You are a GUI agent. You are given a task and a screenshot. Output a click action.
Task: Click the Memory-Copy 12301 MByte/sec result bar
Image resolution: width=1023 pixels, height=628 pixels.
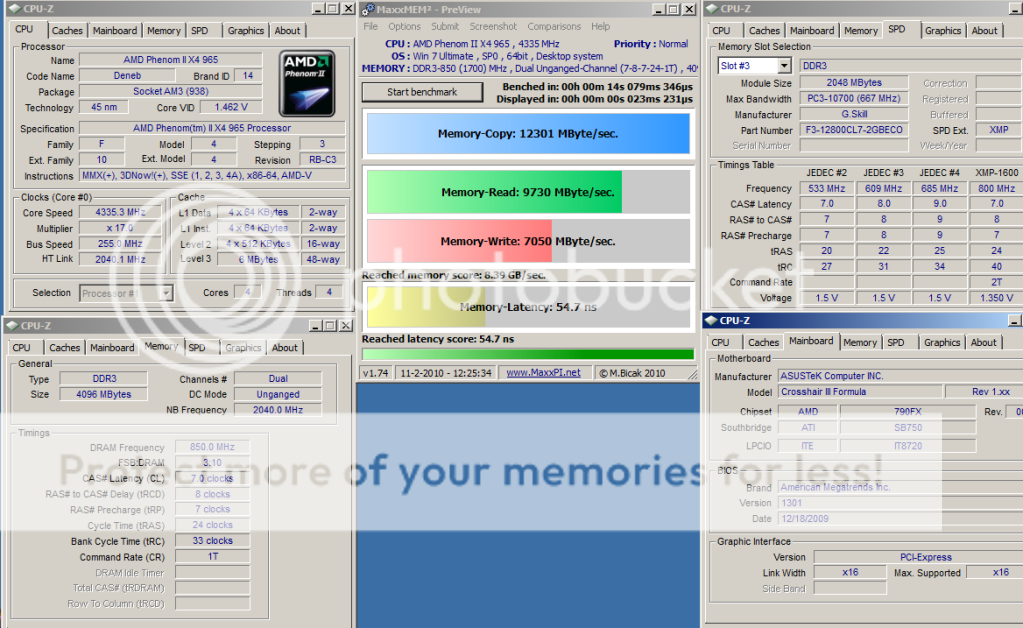528,134
